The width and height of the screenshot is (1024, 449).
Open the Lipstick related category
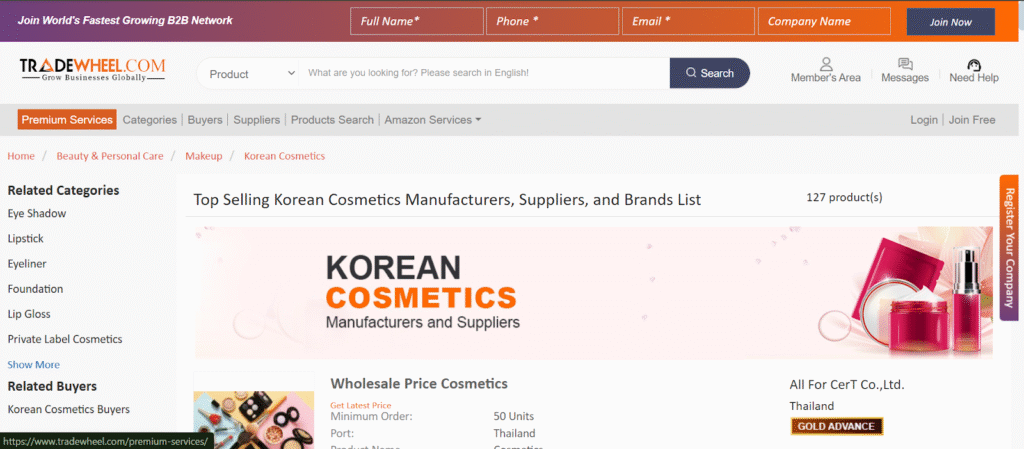tap(25, 239)
